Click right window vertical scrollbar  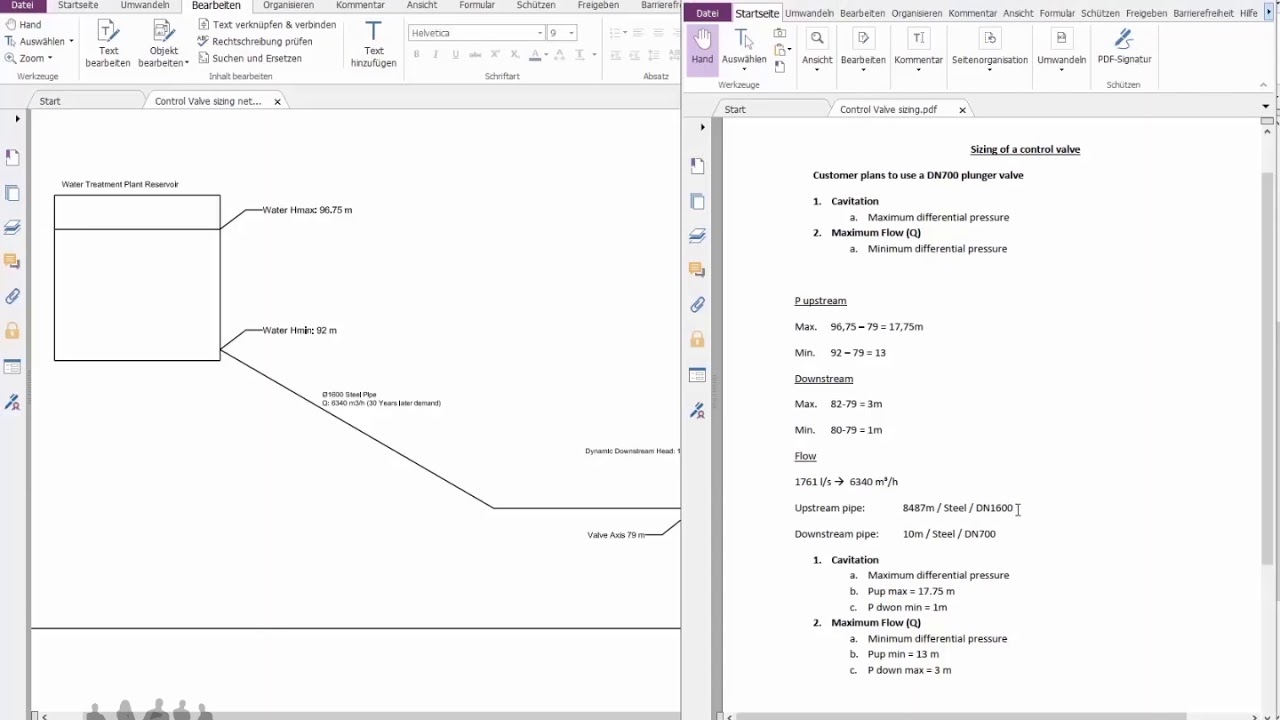click(x=1267, y=370)
